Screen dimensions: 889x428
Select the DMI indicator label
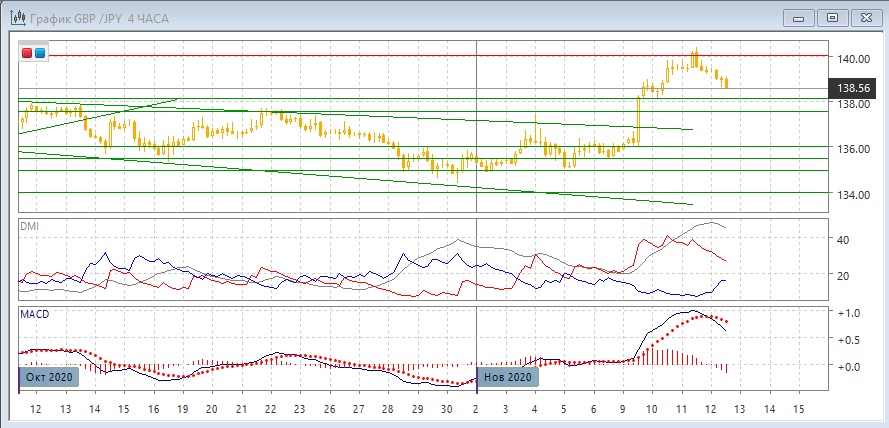(x=32, y=227)
